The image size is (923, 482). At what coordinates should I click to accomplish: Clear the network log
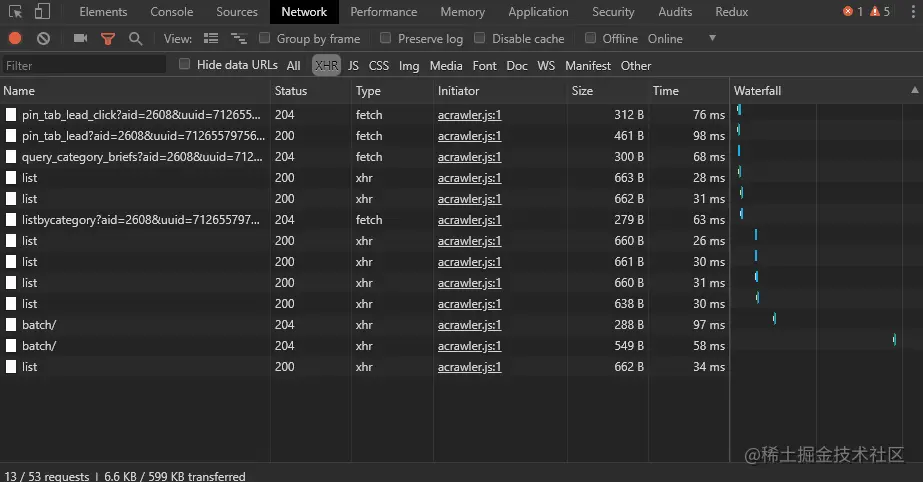point(44,39)
